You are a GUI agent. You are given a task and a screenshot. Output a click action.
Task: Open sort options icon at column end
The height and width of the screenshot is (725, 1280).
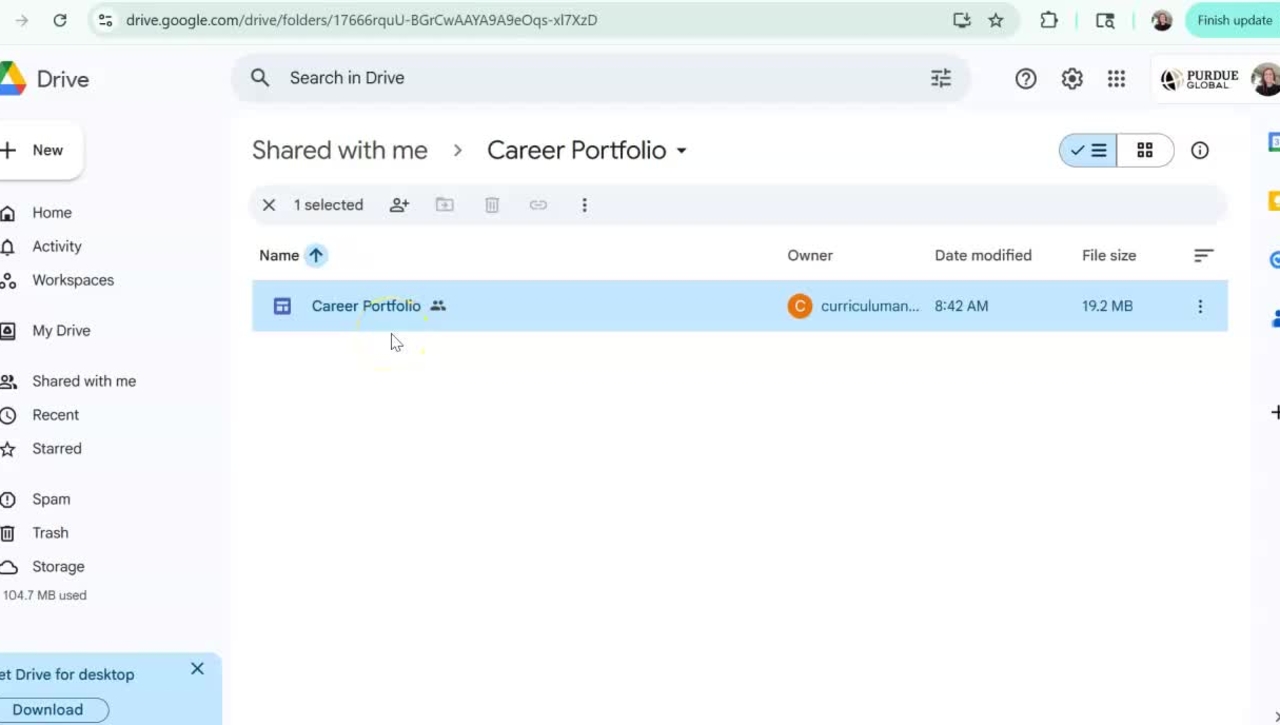[1204, 256]
